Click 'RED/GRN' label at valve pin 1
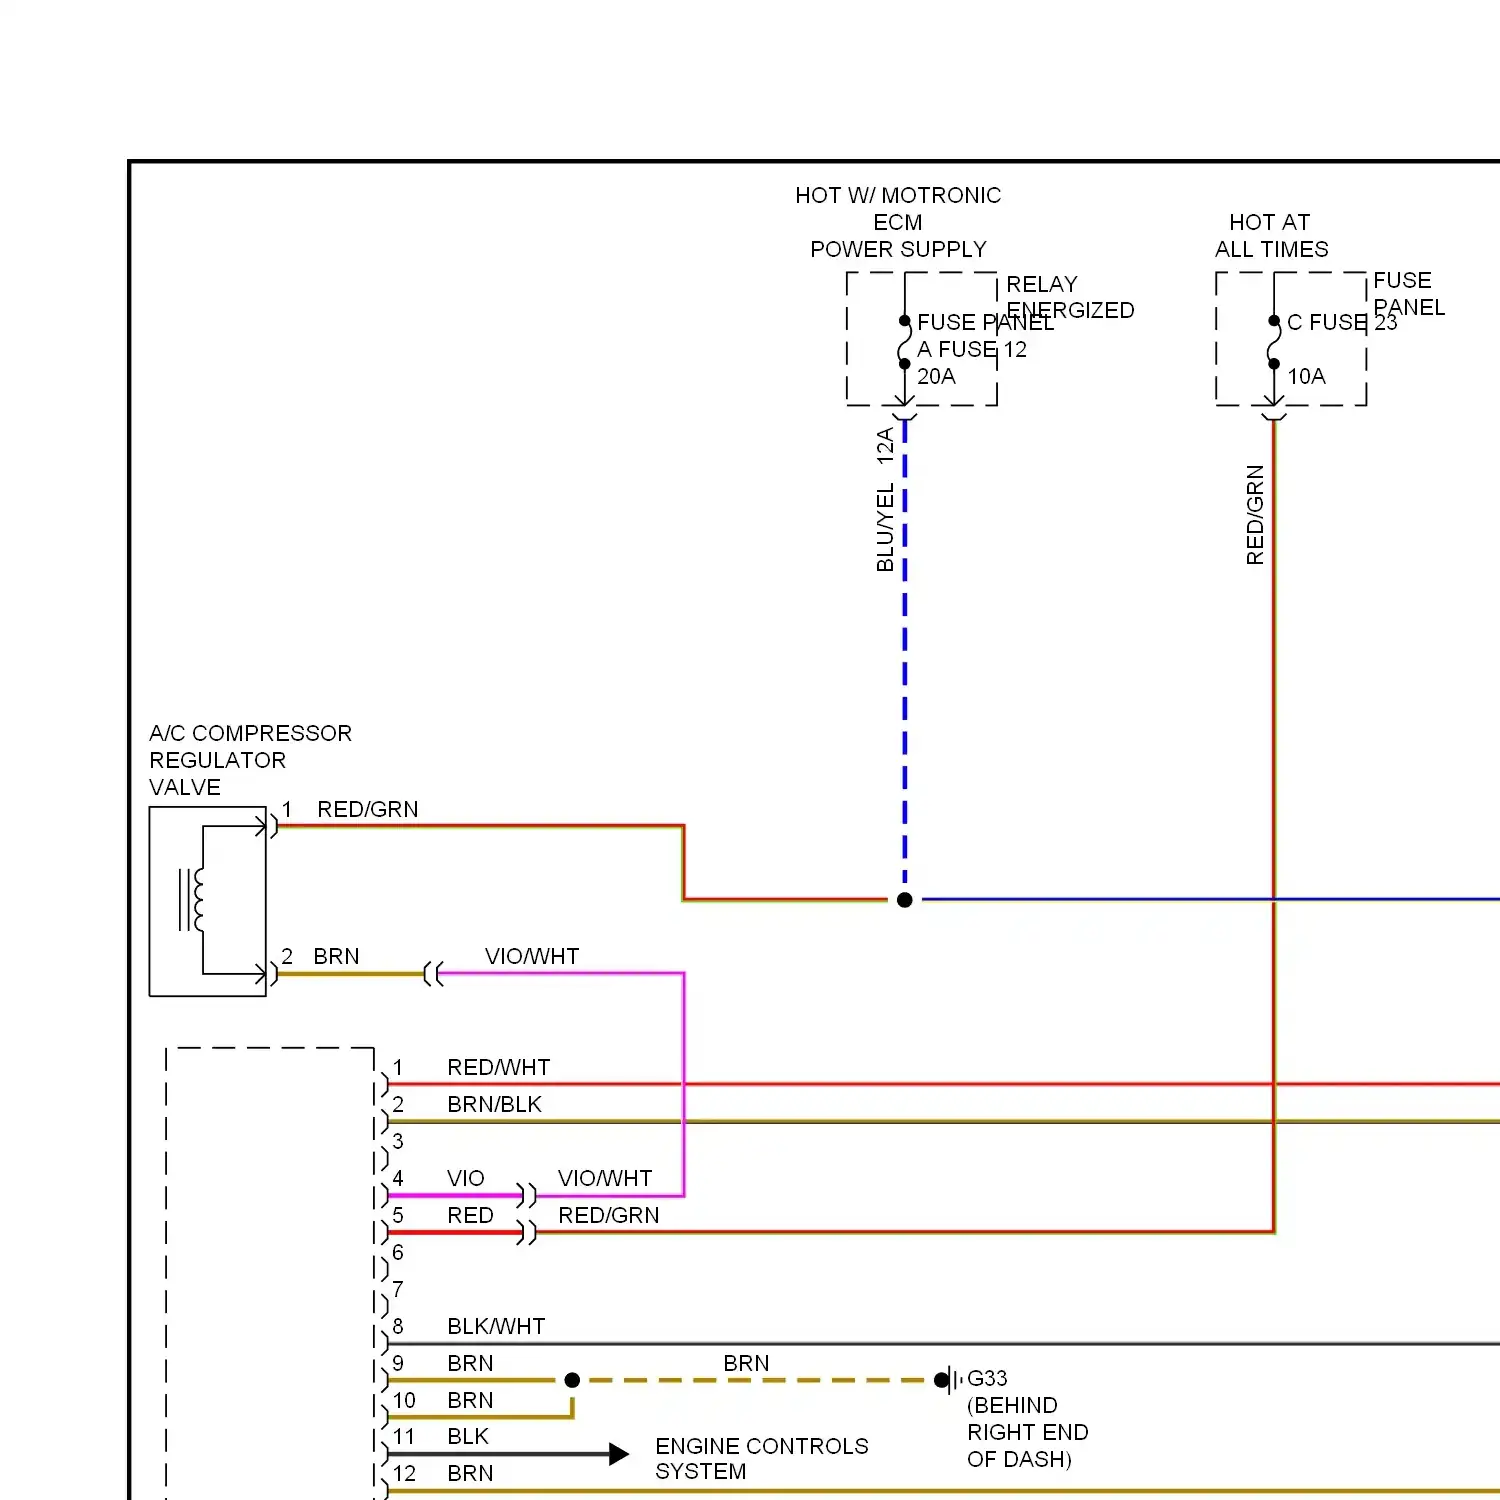Image resolution: width=1500 pixels, height=1500 pixels. click(x=368, y=809)
